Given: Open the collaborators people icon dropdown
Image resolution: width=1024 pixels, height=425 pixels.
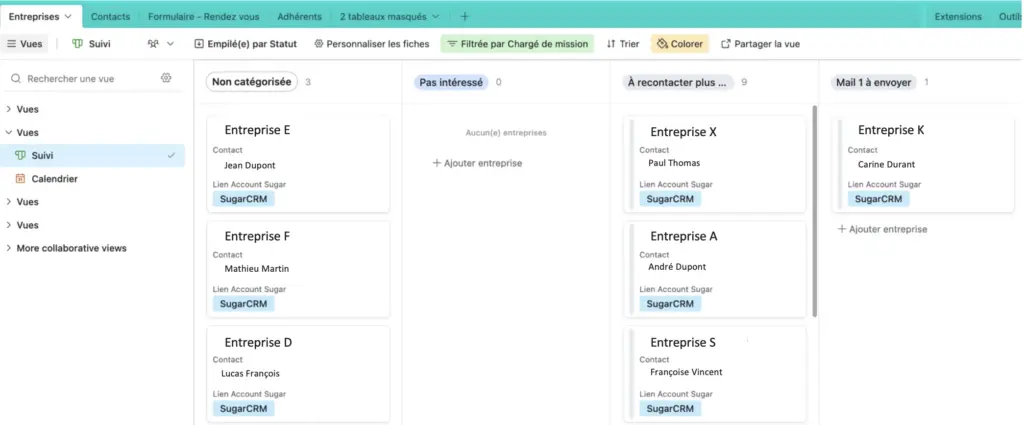Looking at the screenshot, I should [161, 44].
